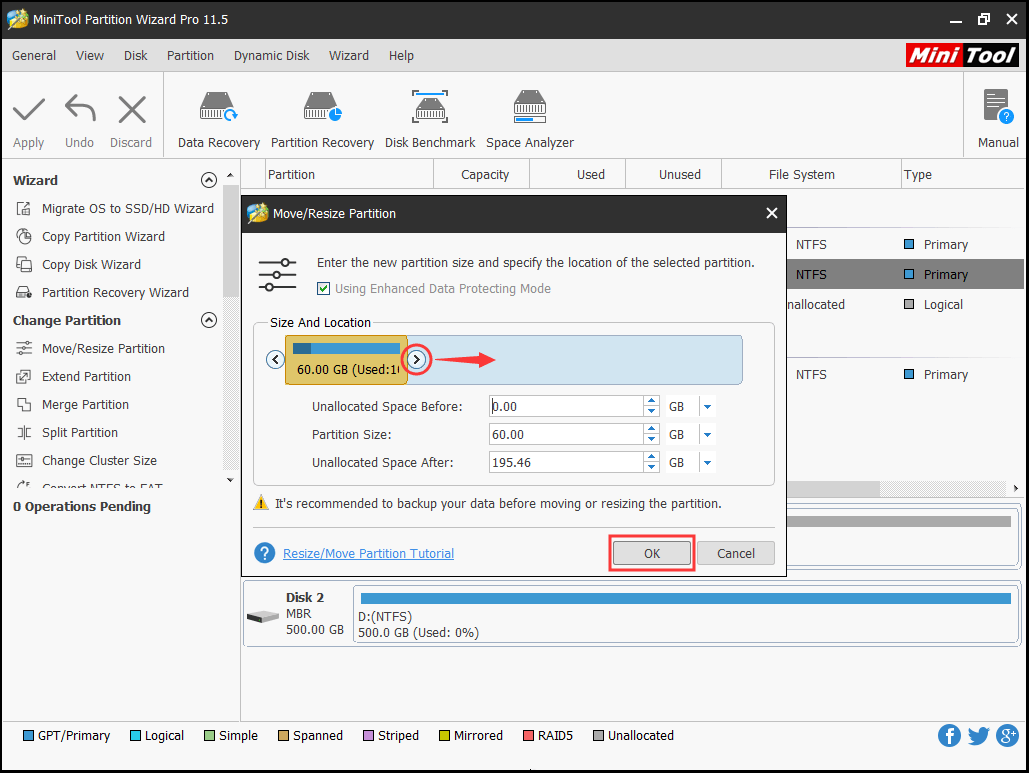Click the Discard X icon
Viewport: 1029px width, 773px height.
pos(132,110)
